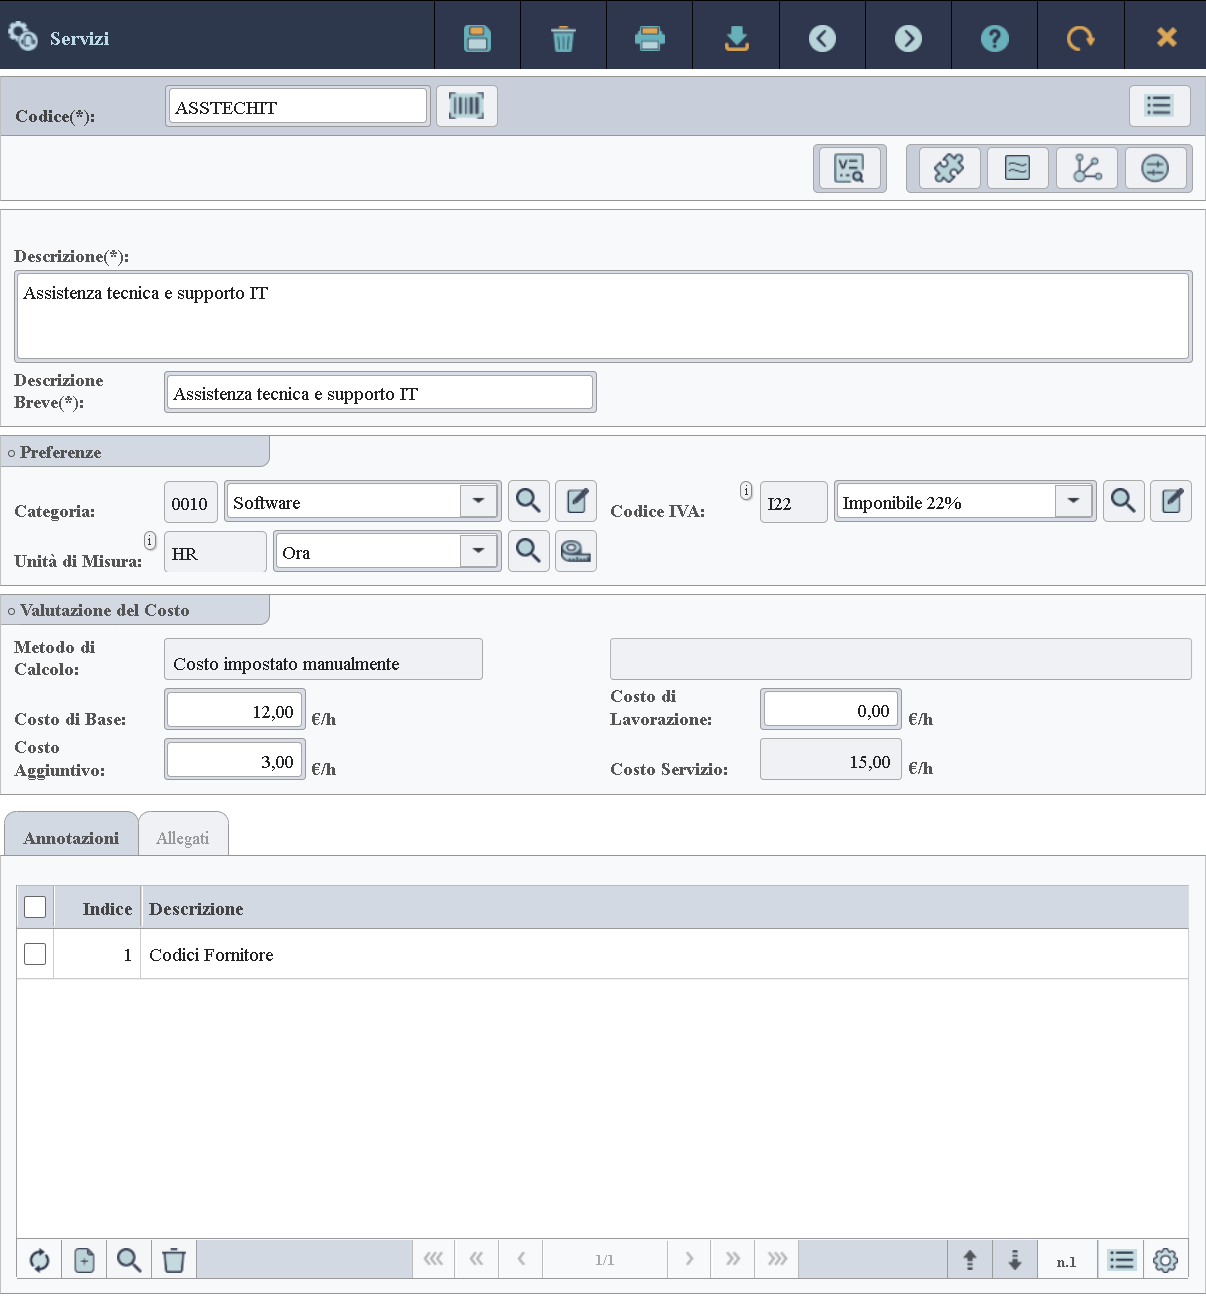The height and width of the screenshot is (1297, 1206).
Task: Click tape measure icon for units
Action: tap(576, 551)
